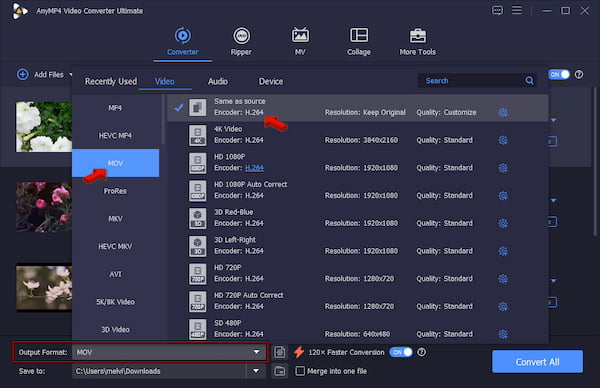Viewport: 600px width, 388px height.
Task: Choose the SD 480P preset row
Action: [x=357, y=329]
